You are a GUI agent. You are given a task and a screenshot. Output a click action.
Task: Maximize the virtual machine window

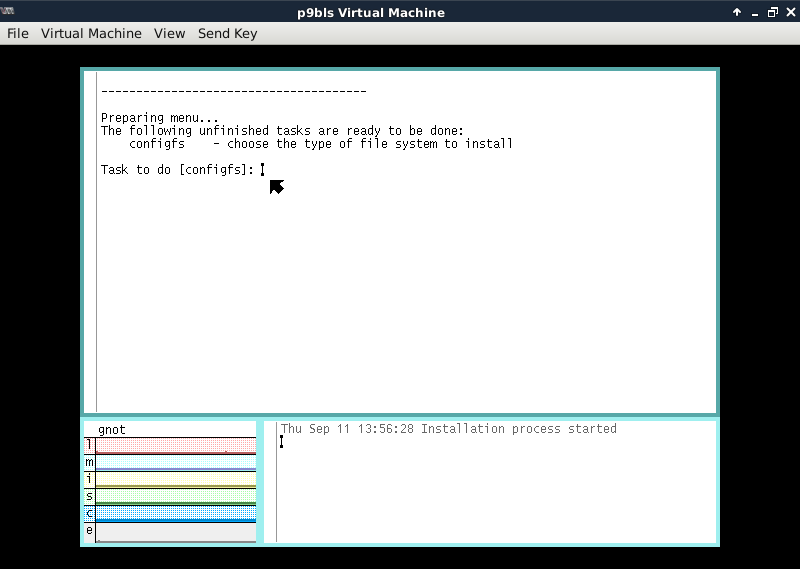(772, 12)
